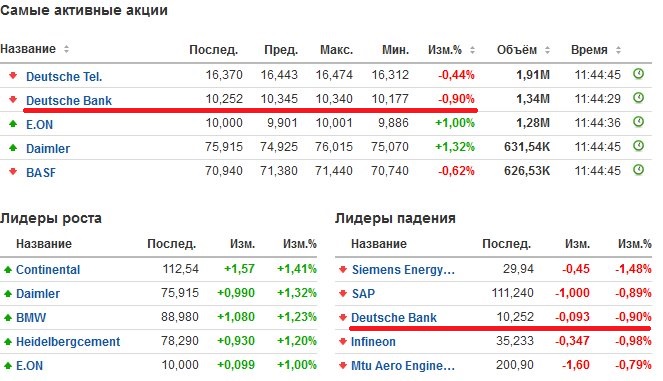Open BASF stock link
Screen dimensions: 663x381
pyautogui.click(x=41, y=173)
